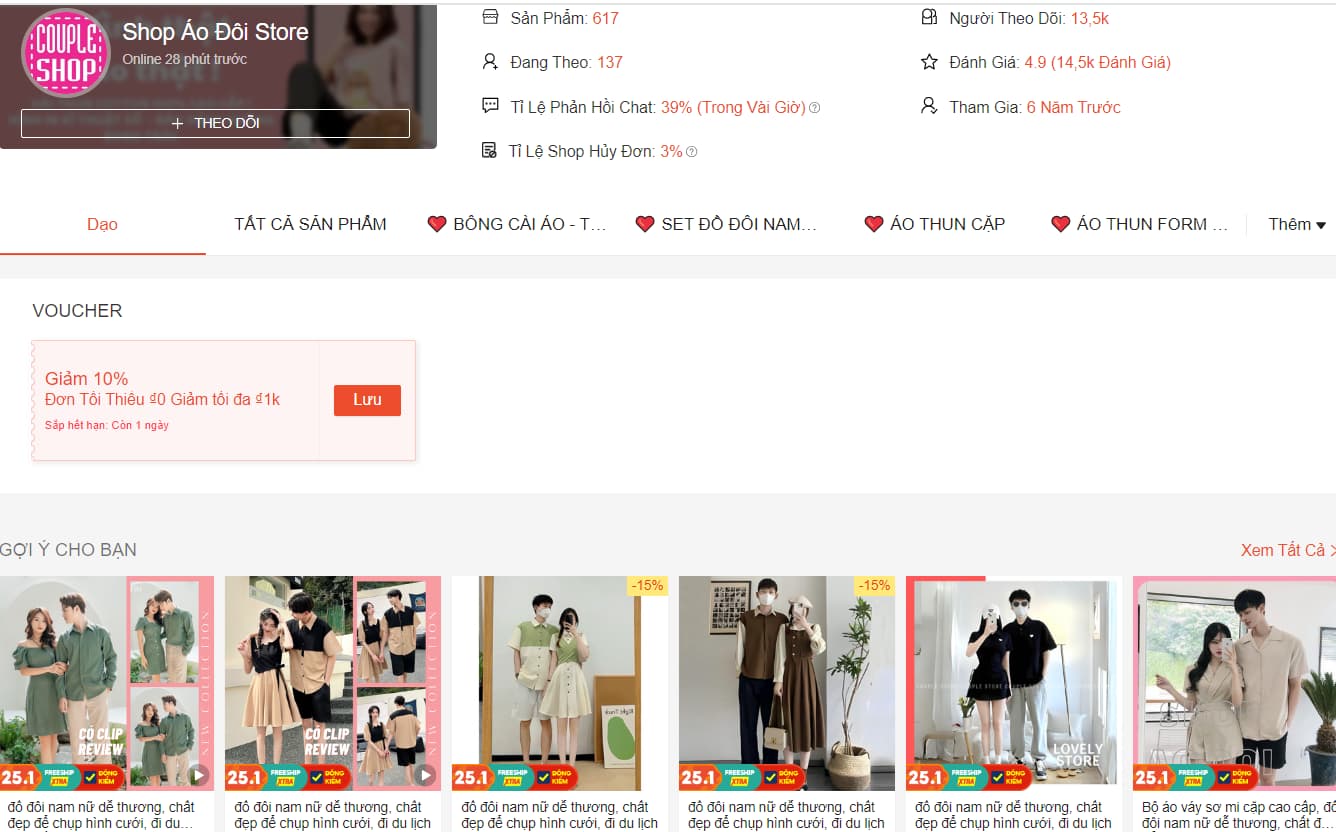The image size is (1336, 832).
Task: Select the SET ĐỒ ĐÔI NAM category tab
Action: point(727,224)
